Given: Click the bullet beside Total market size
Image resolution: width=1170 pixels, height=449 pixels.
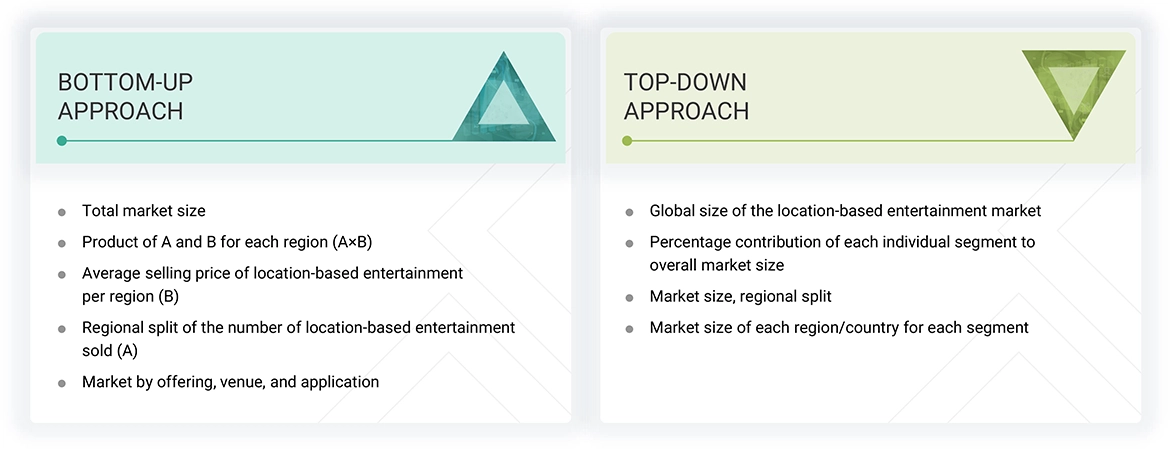Looking at the screenshot, I should 62,212.
